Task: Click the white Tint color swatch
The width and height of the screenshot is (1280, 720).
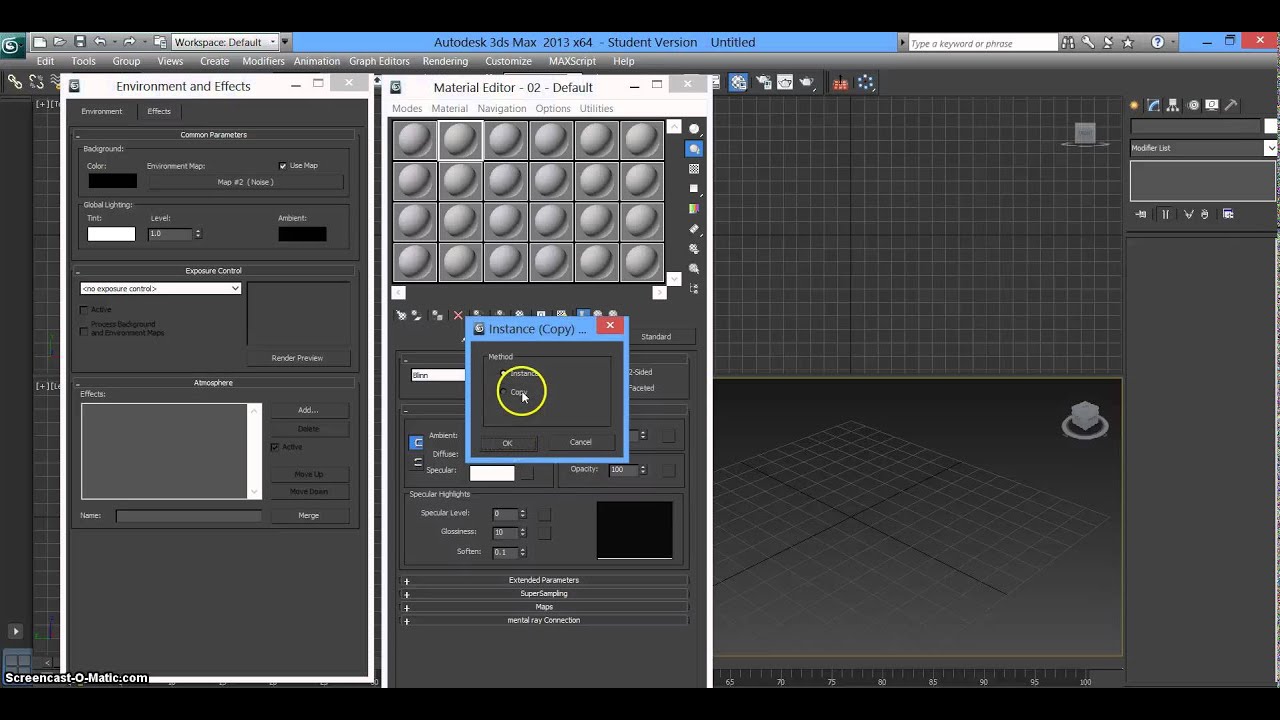Action: (x=111, y=234)
